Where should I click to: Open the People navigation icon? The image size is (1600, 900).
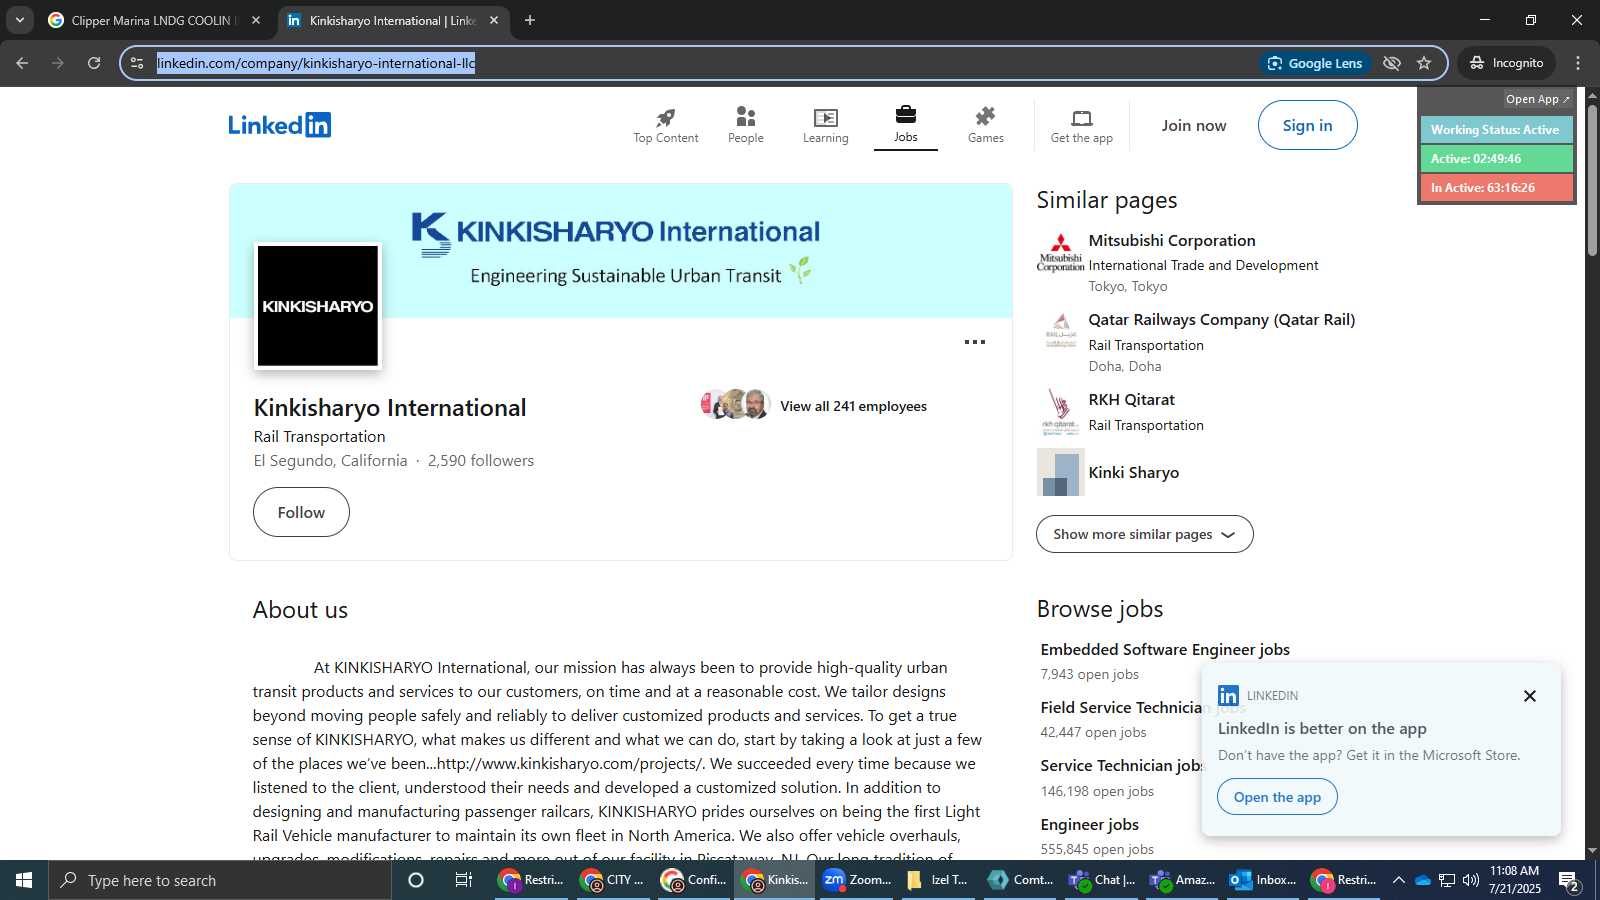(745, 126)
